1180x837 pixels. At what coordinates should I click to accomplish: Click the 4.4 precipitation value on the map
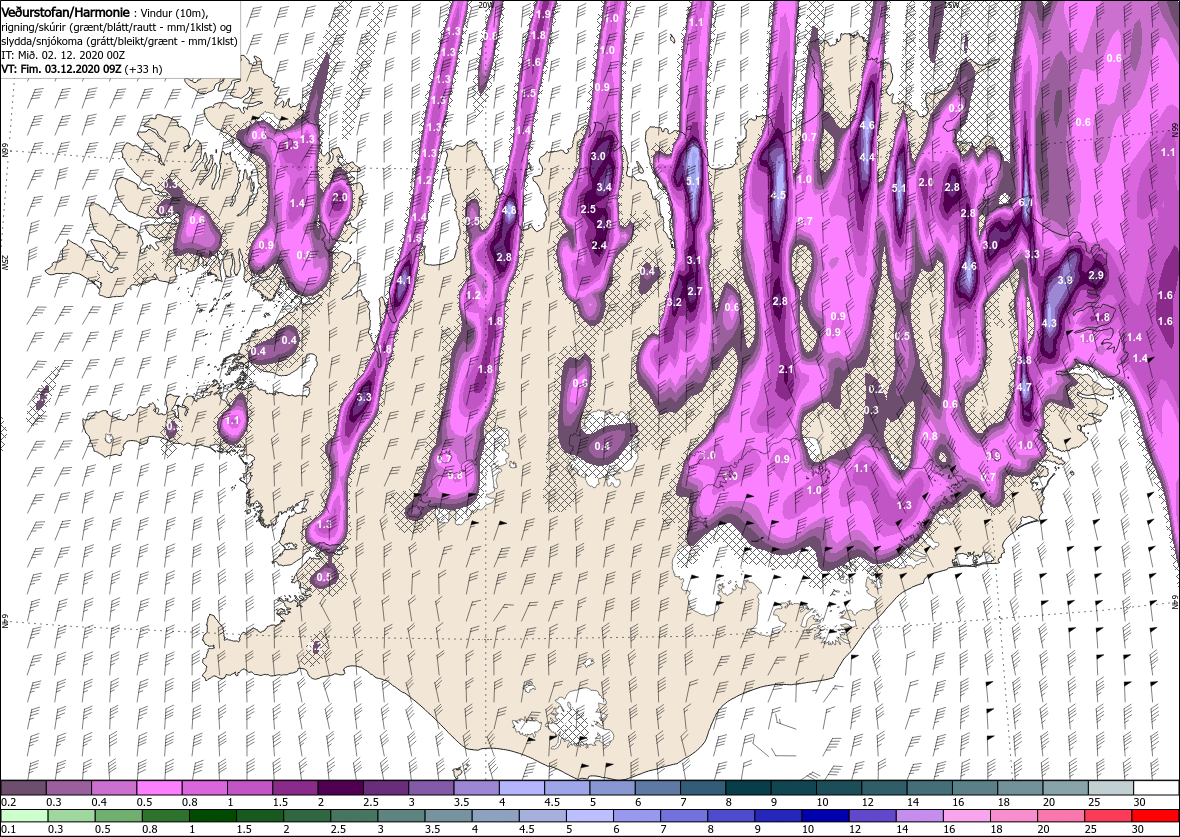[867, 157]
